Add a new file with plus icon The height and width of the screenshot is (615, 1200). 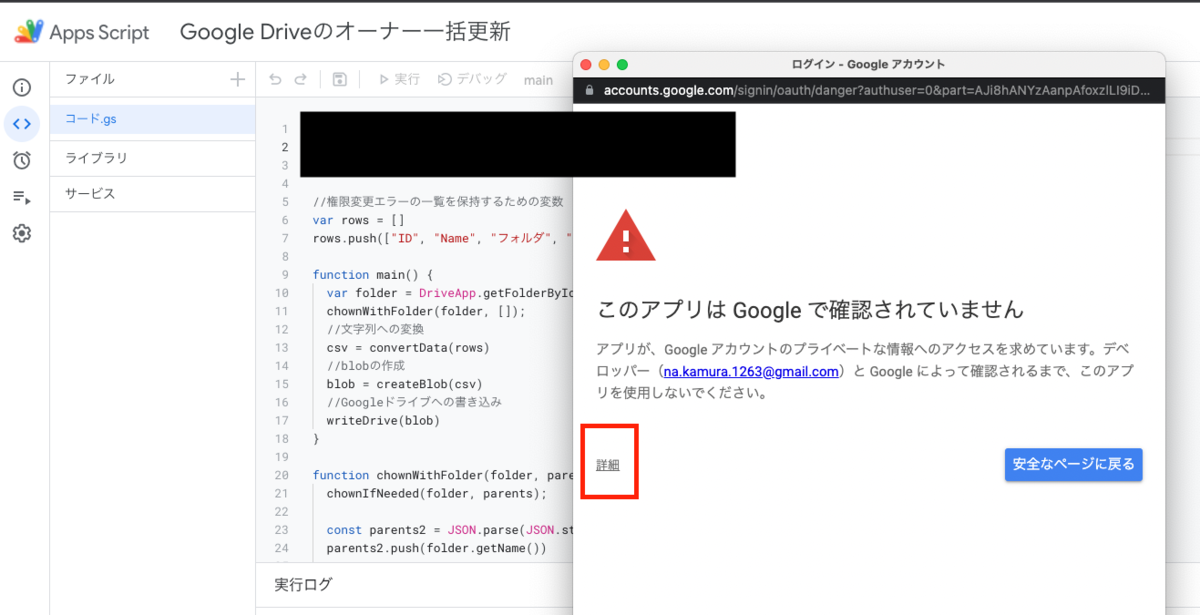point(237,79)
